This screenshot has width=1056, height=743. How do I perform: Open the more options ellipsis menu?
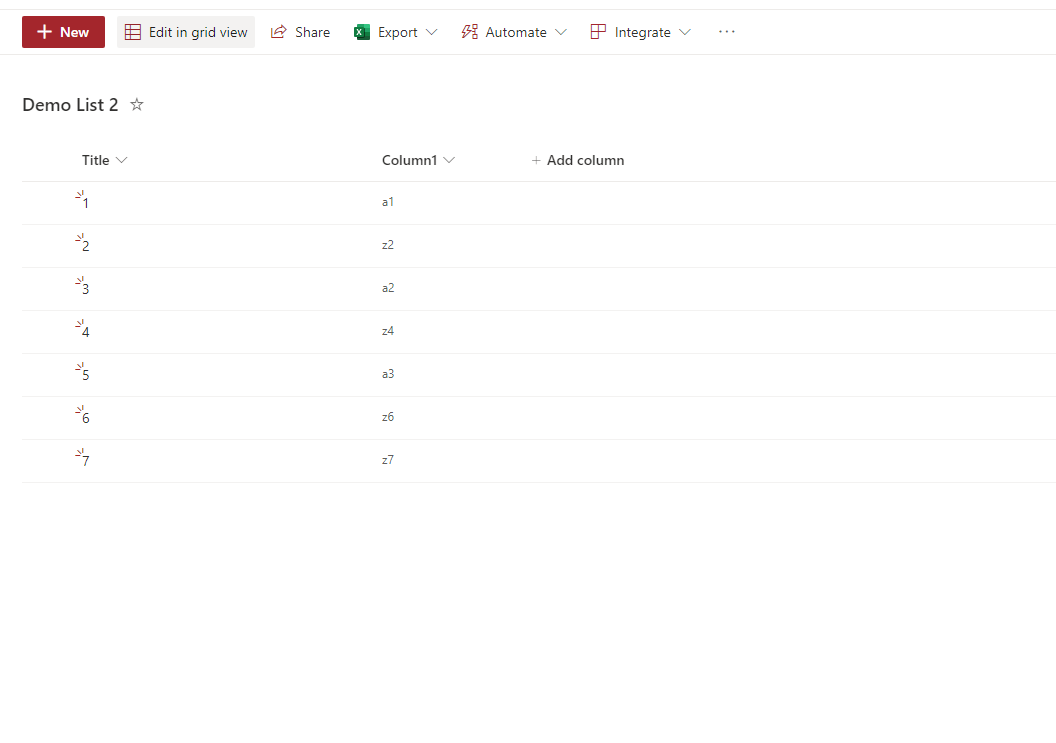pos(726,31)
